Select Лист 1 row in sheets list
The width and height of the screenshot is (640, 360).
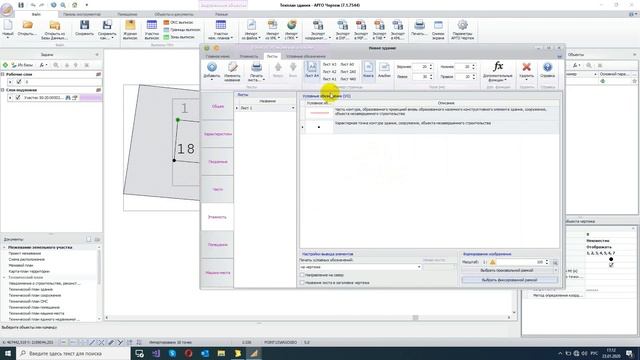tap(264, 108)
